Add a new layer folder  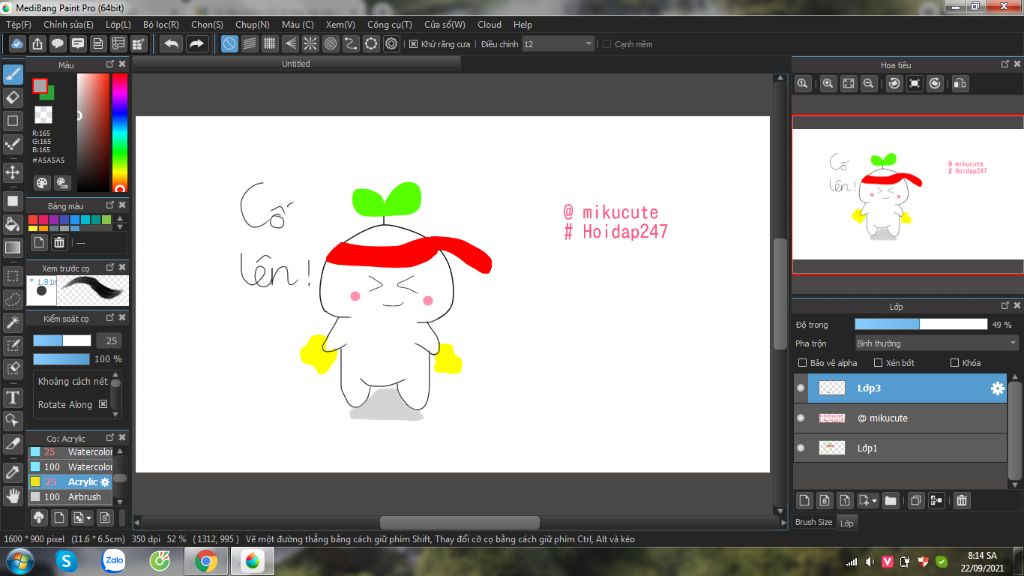(x=891, y=501)
